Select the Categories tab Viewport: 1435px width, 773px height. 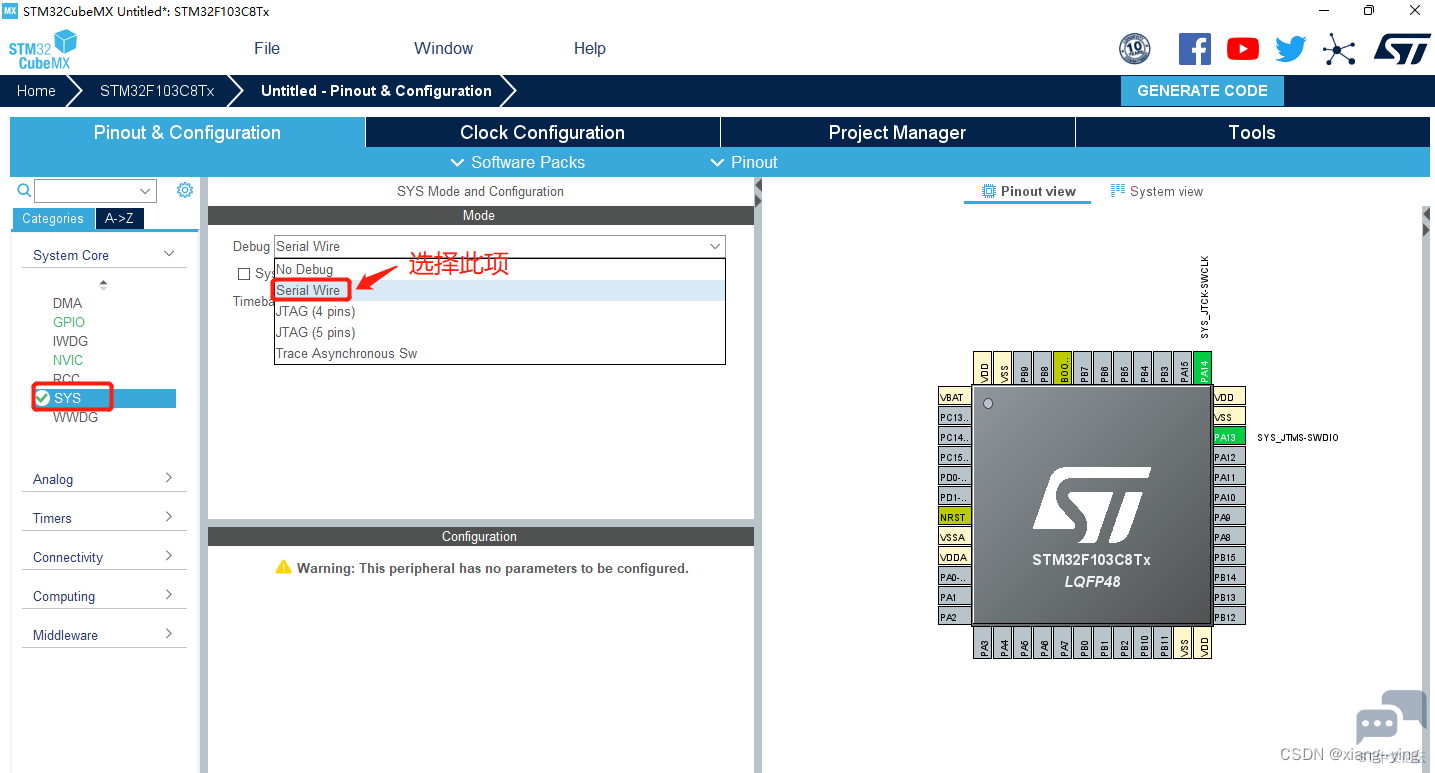pyautogui.click(x=53, y=219)
